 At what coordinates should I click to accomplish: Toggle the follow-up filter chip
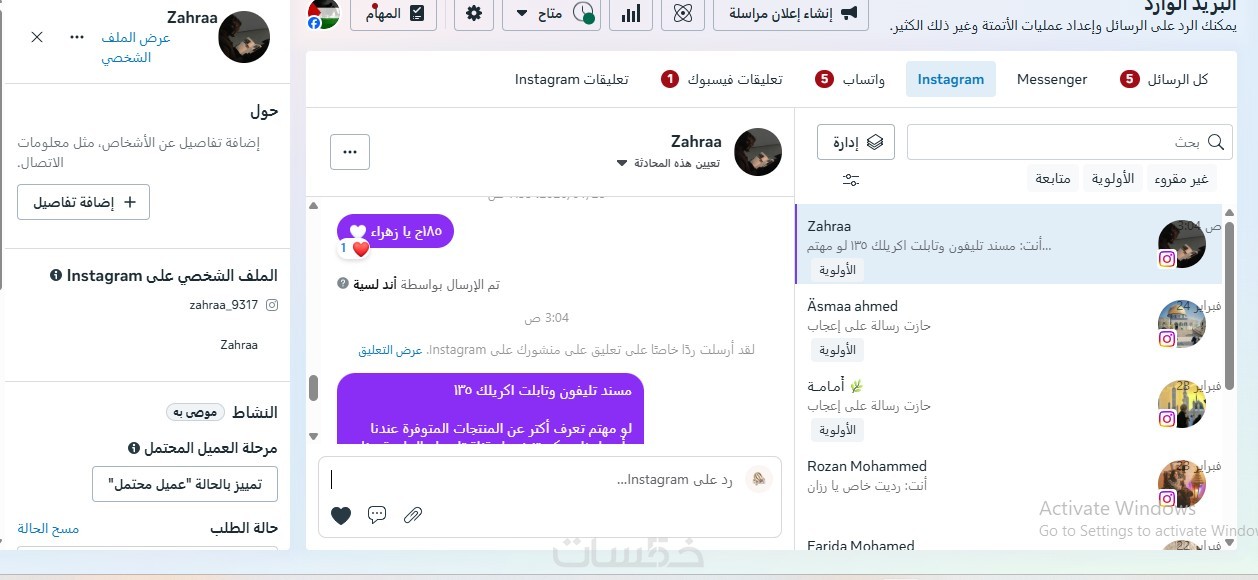tap(1053, 179)
